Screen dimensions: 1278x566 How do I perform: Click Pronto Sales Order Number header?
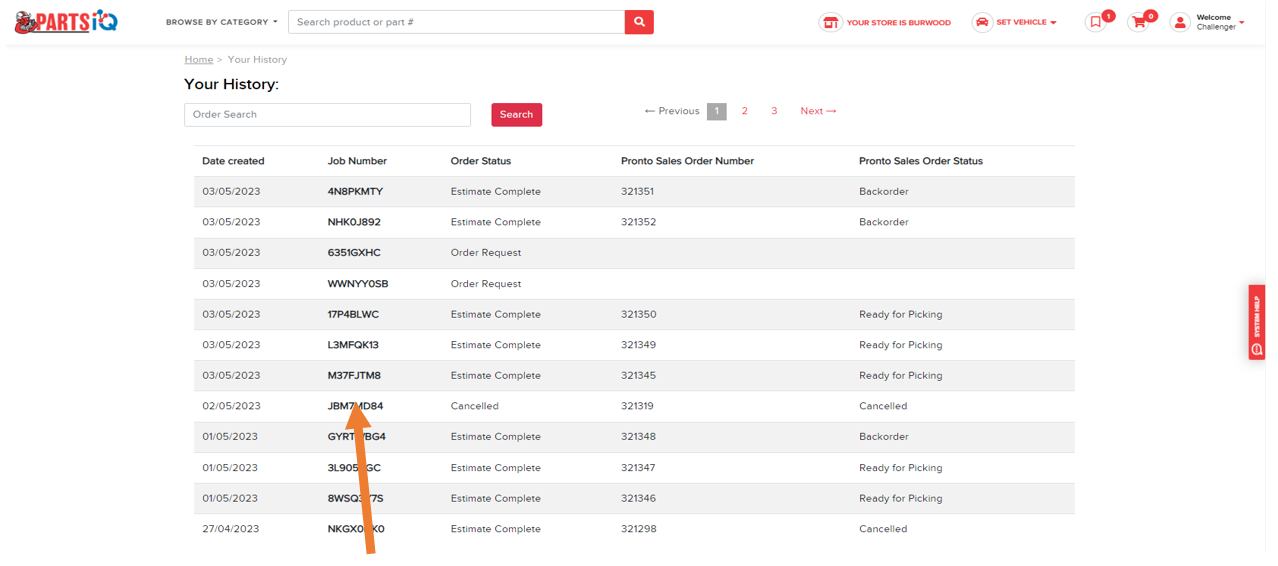click(687, 161)
